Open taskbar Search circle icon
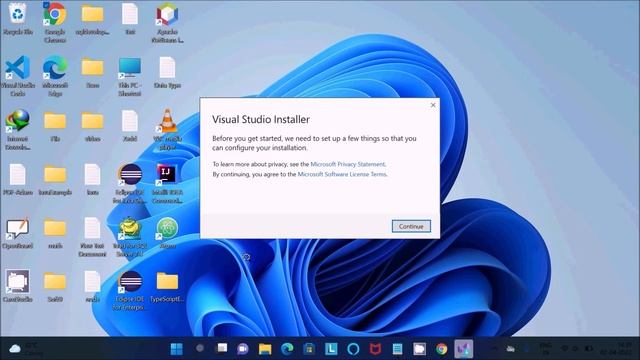 click(200, 348)
